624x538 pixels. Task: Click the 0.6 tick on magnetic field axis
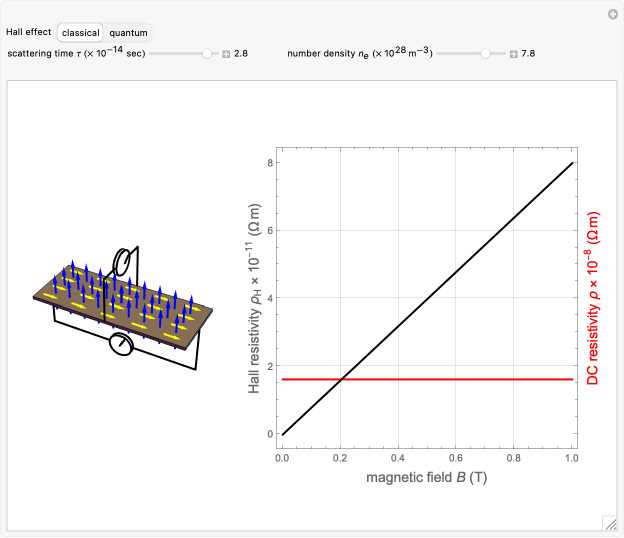point(456,458)
